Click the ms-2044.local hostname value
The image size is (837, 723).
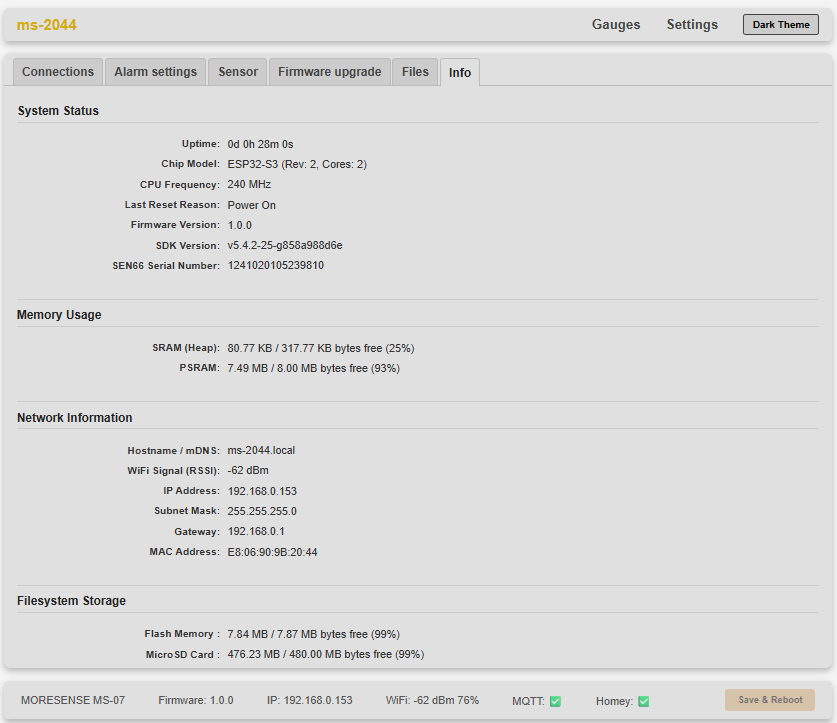pos(261,451)
